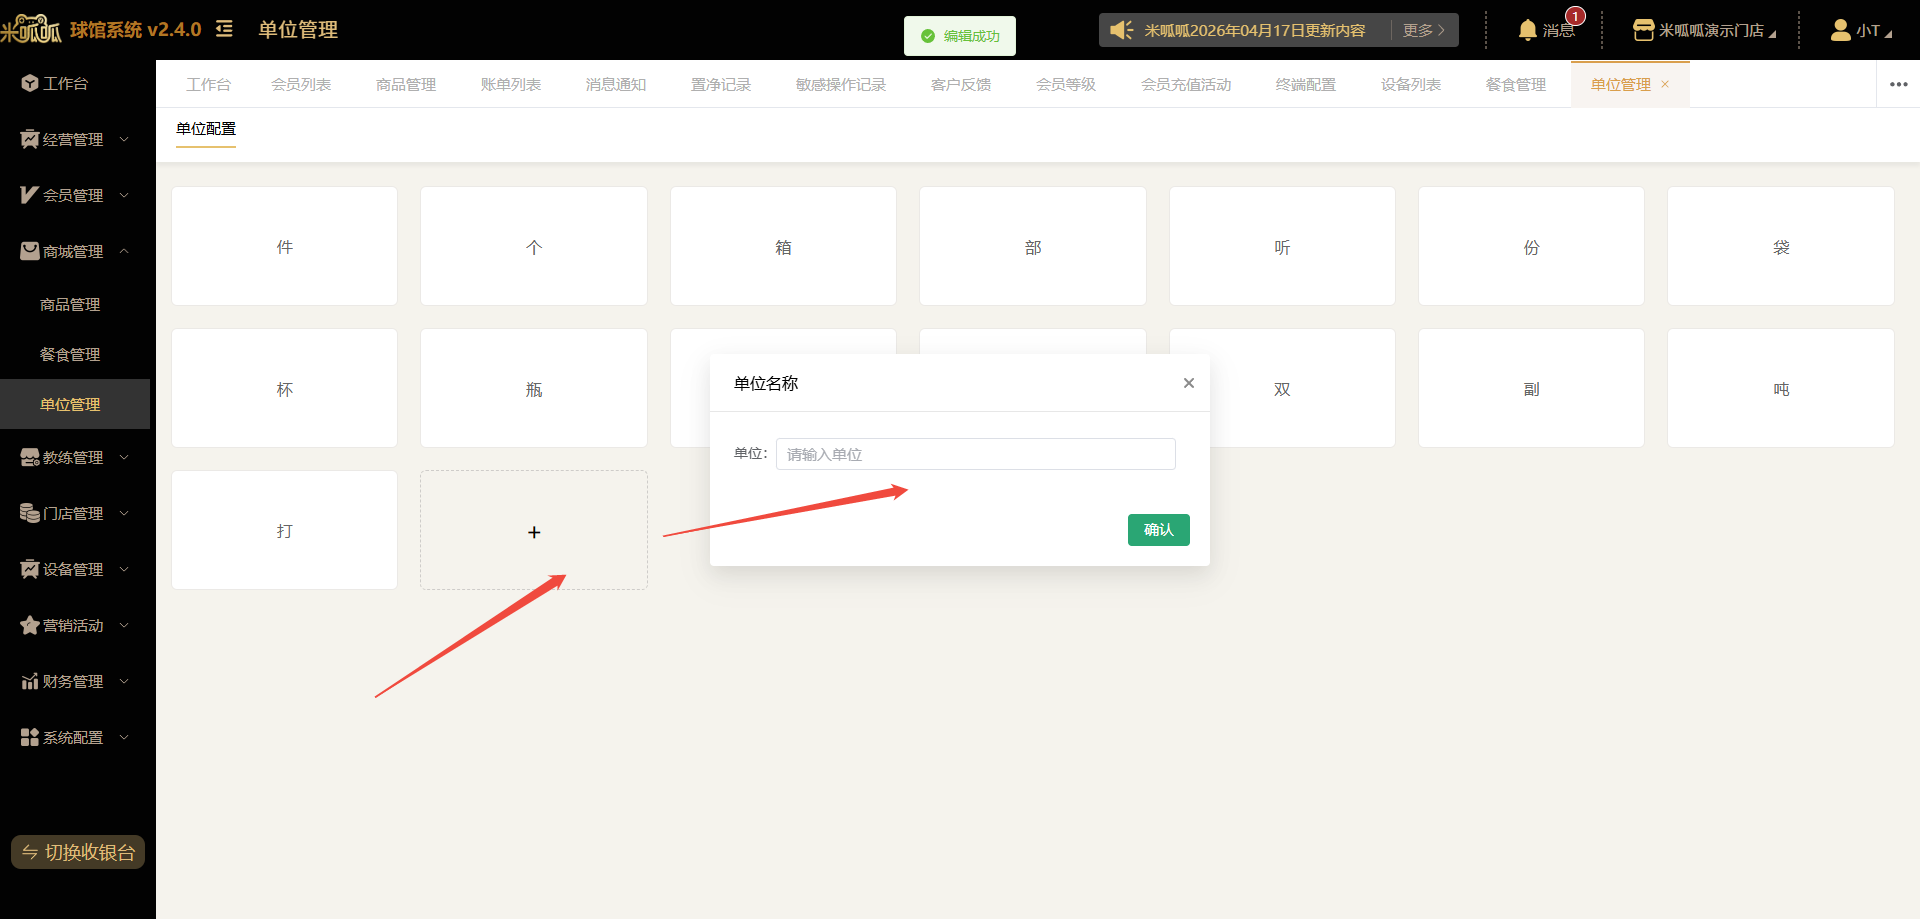Click the plus card to add a unit

[534, 531]
